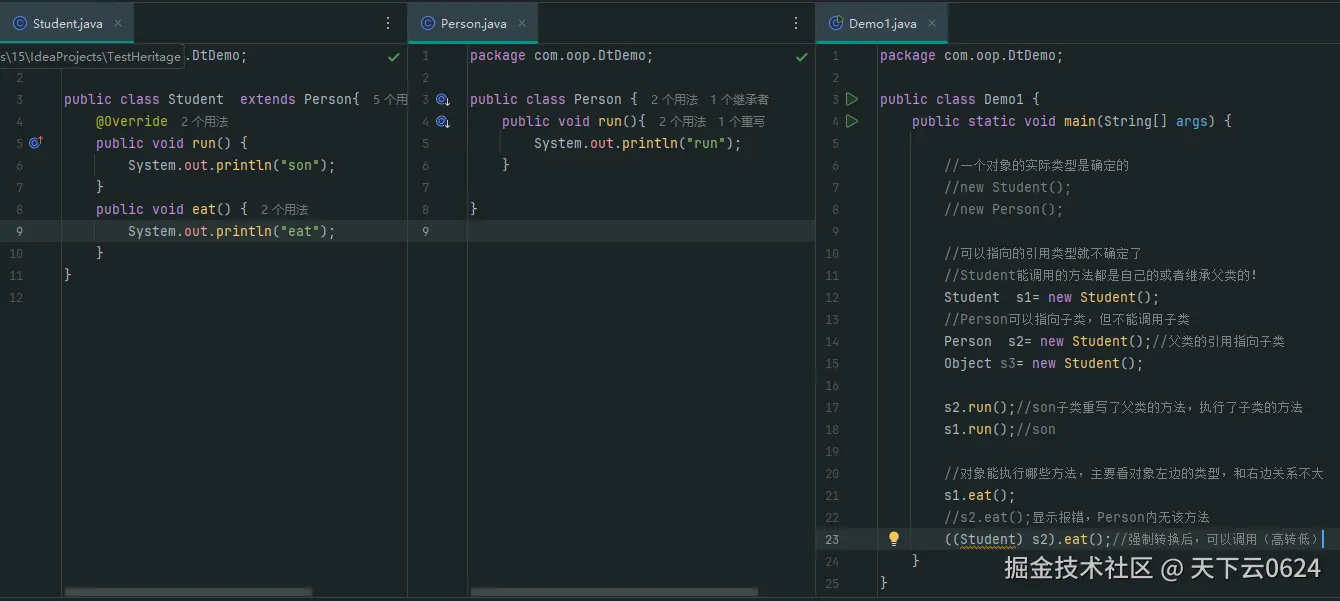Click the horizontal scrollbar under Student.java editor
The height and width of the screenshot is (601, 1340).
point(186,592)
